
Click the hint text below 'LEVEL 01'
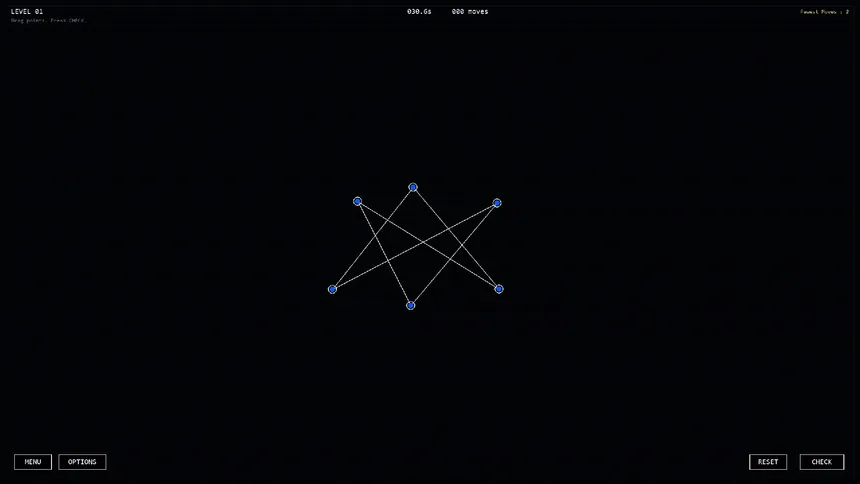(x=48, y=20)
